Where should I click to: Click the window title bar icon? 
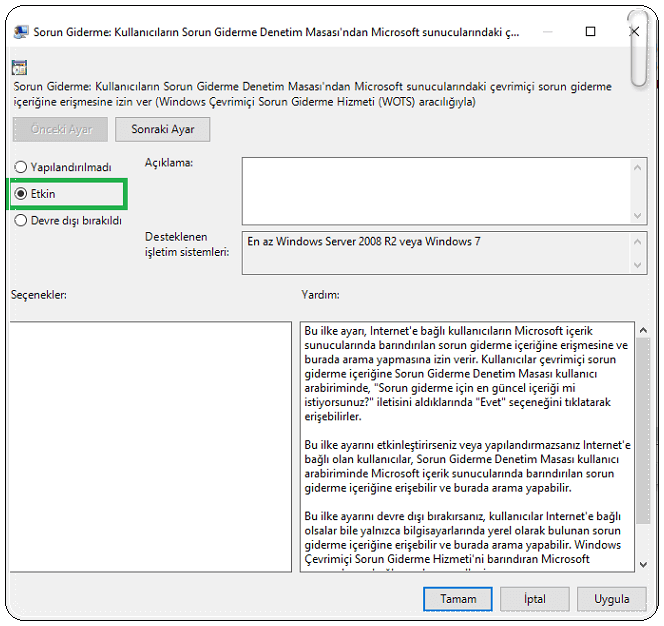pyautogui.click(x=21, y=32)
